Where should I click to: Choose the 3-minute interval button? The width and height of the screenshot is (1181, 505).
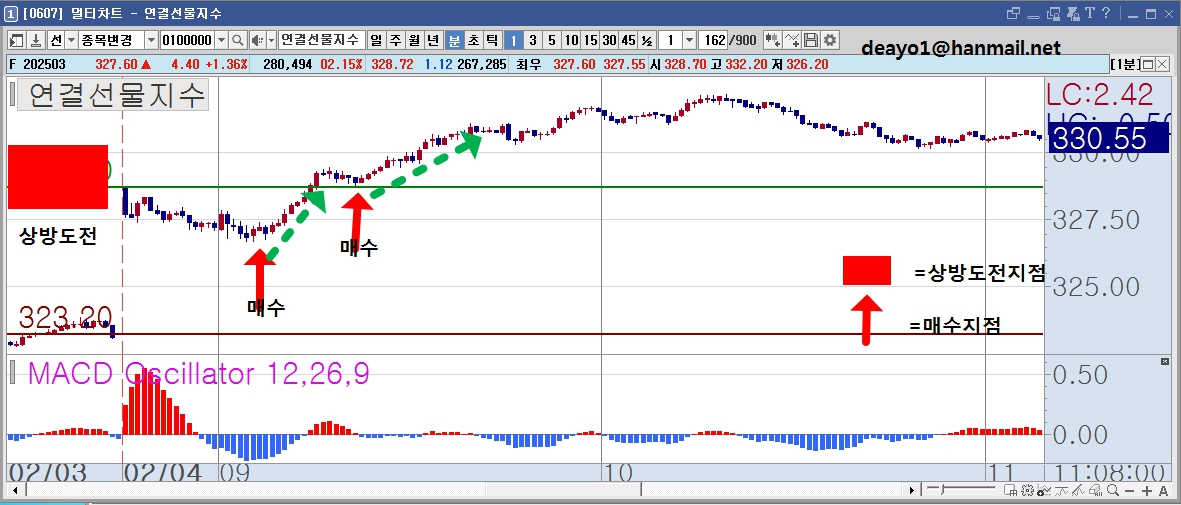point(533,40)
